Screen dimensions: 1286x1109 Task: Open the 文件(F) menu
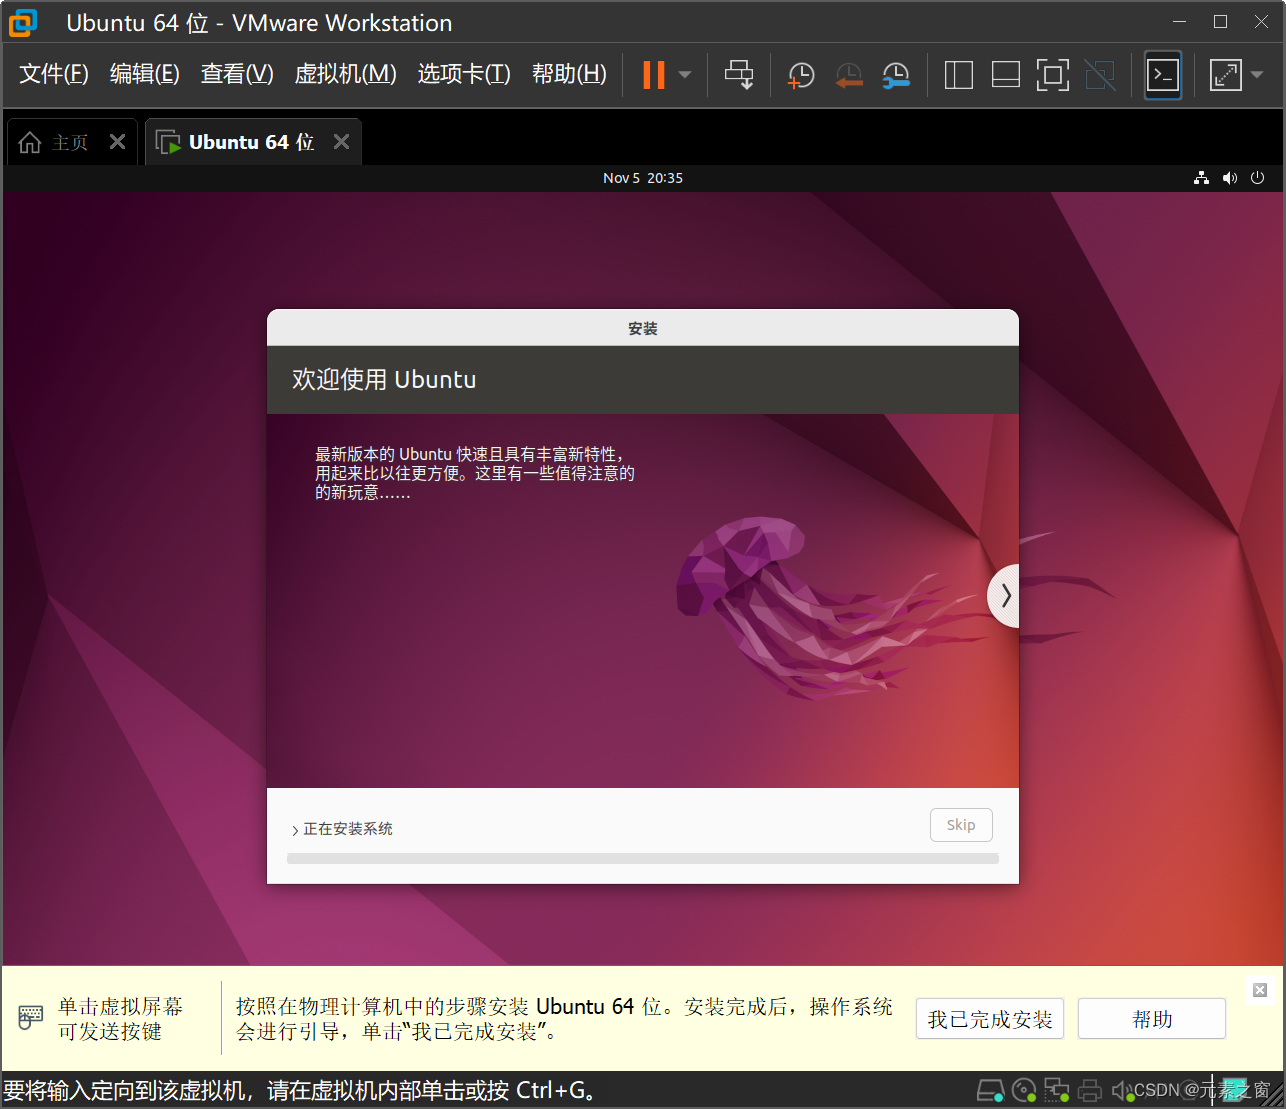point(54,74)
